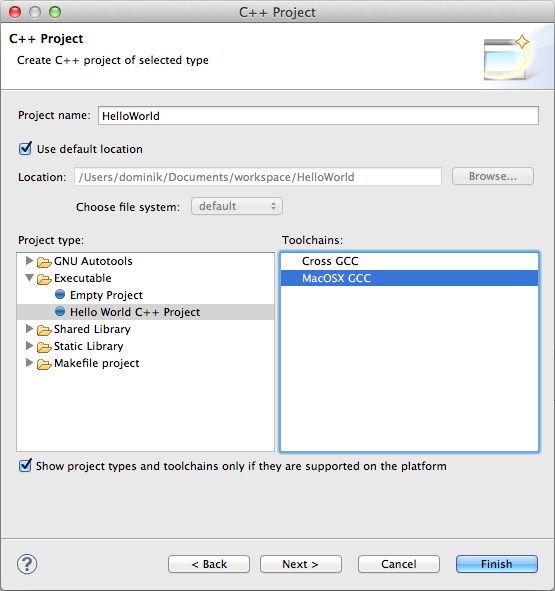Uncheck Use default location
Viewport: 555px width, 591px height.
coord(25,149)
